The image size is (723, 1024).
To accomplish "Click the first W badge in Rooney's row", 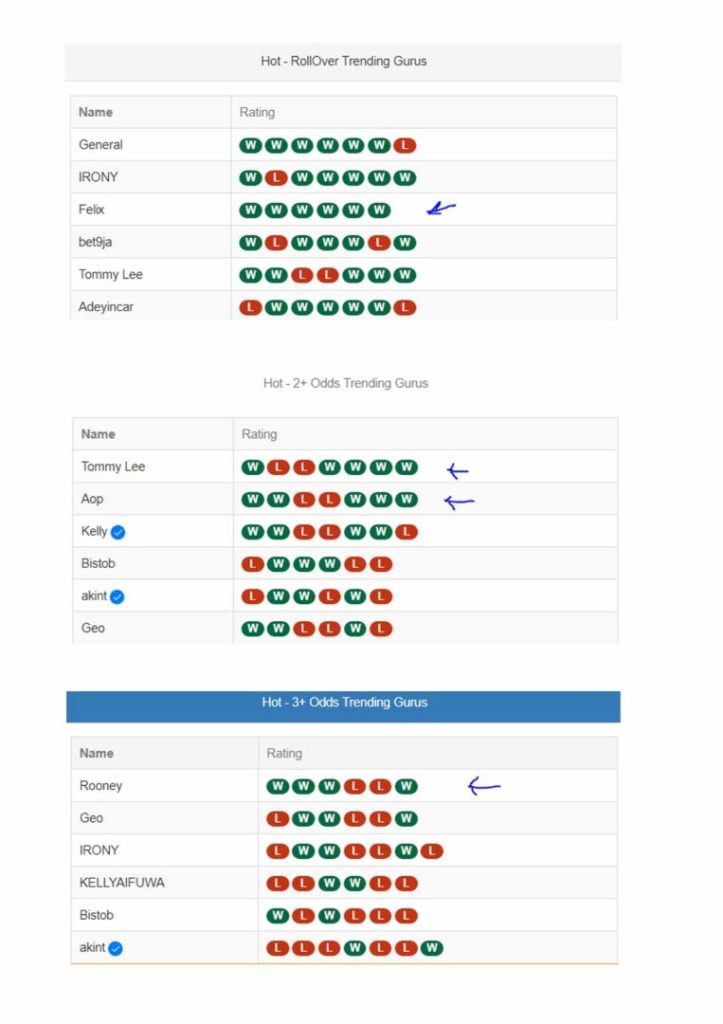I will [278, 786].
